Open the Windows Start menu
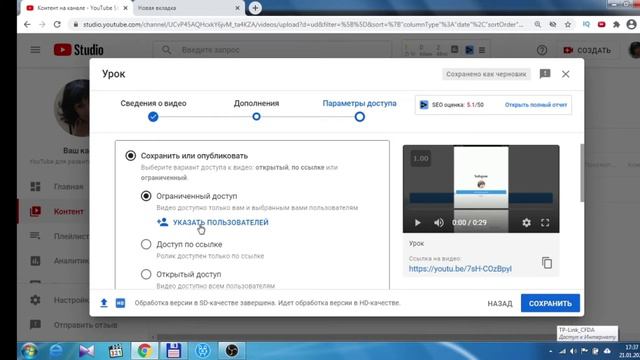Image resolution: width=640 pixels, height=360 pixels. pyautogui.click(x=29, y=351)
